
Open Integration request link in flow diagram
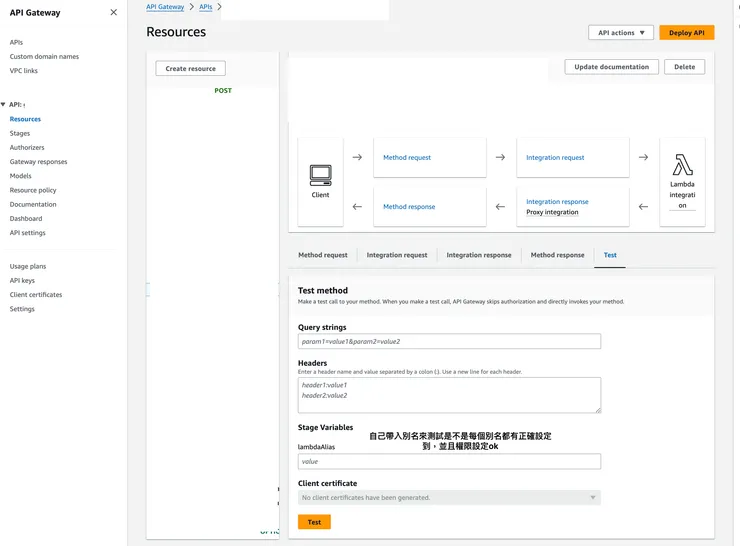tap(555, 158)
